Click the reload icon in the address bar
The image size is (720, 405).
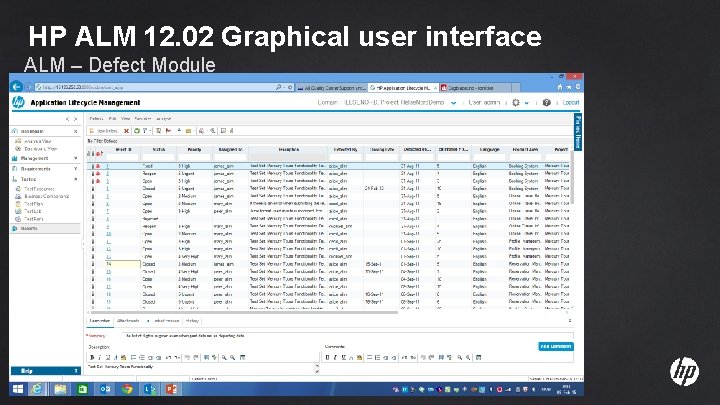click(x=290, y=87)
